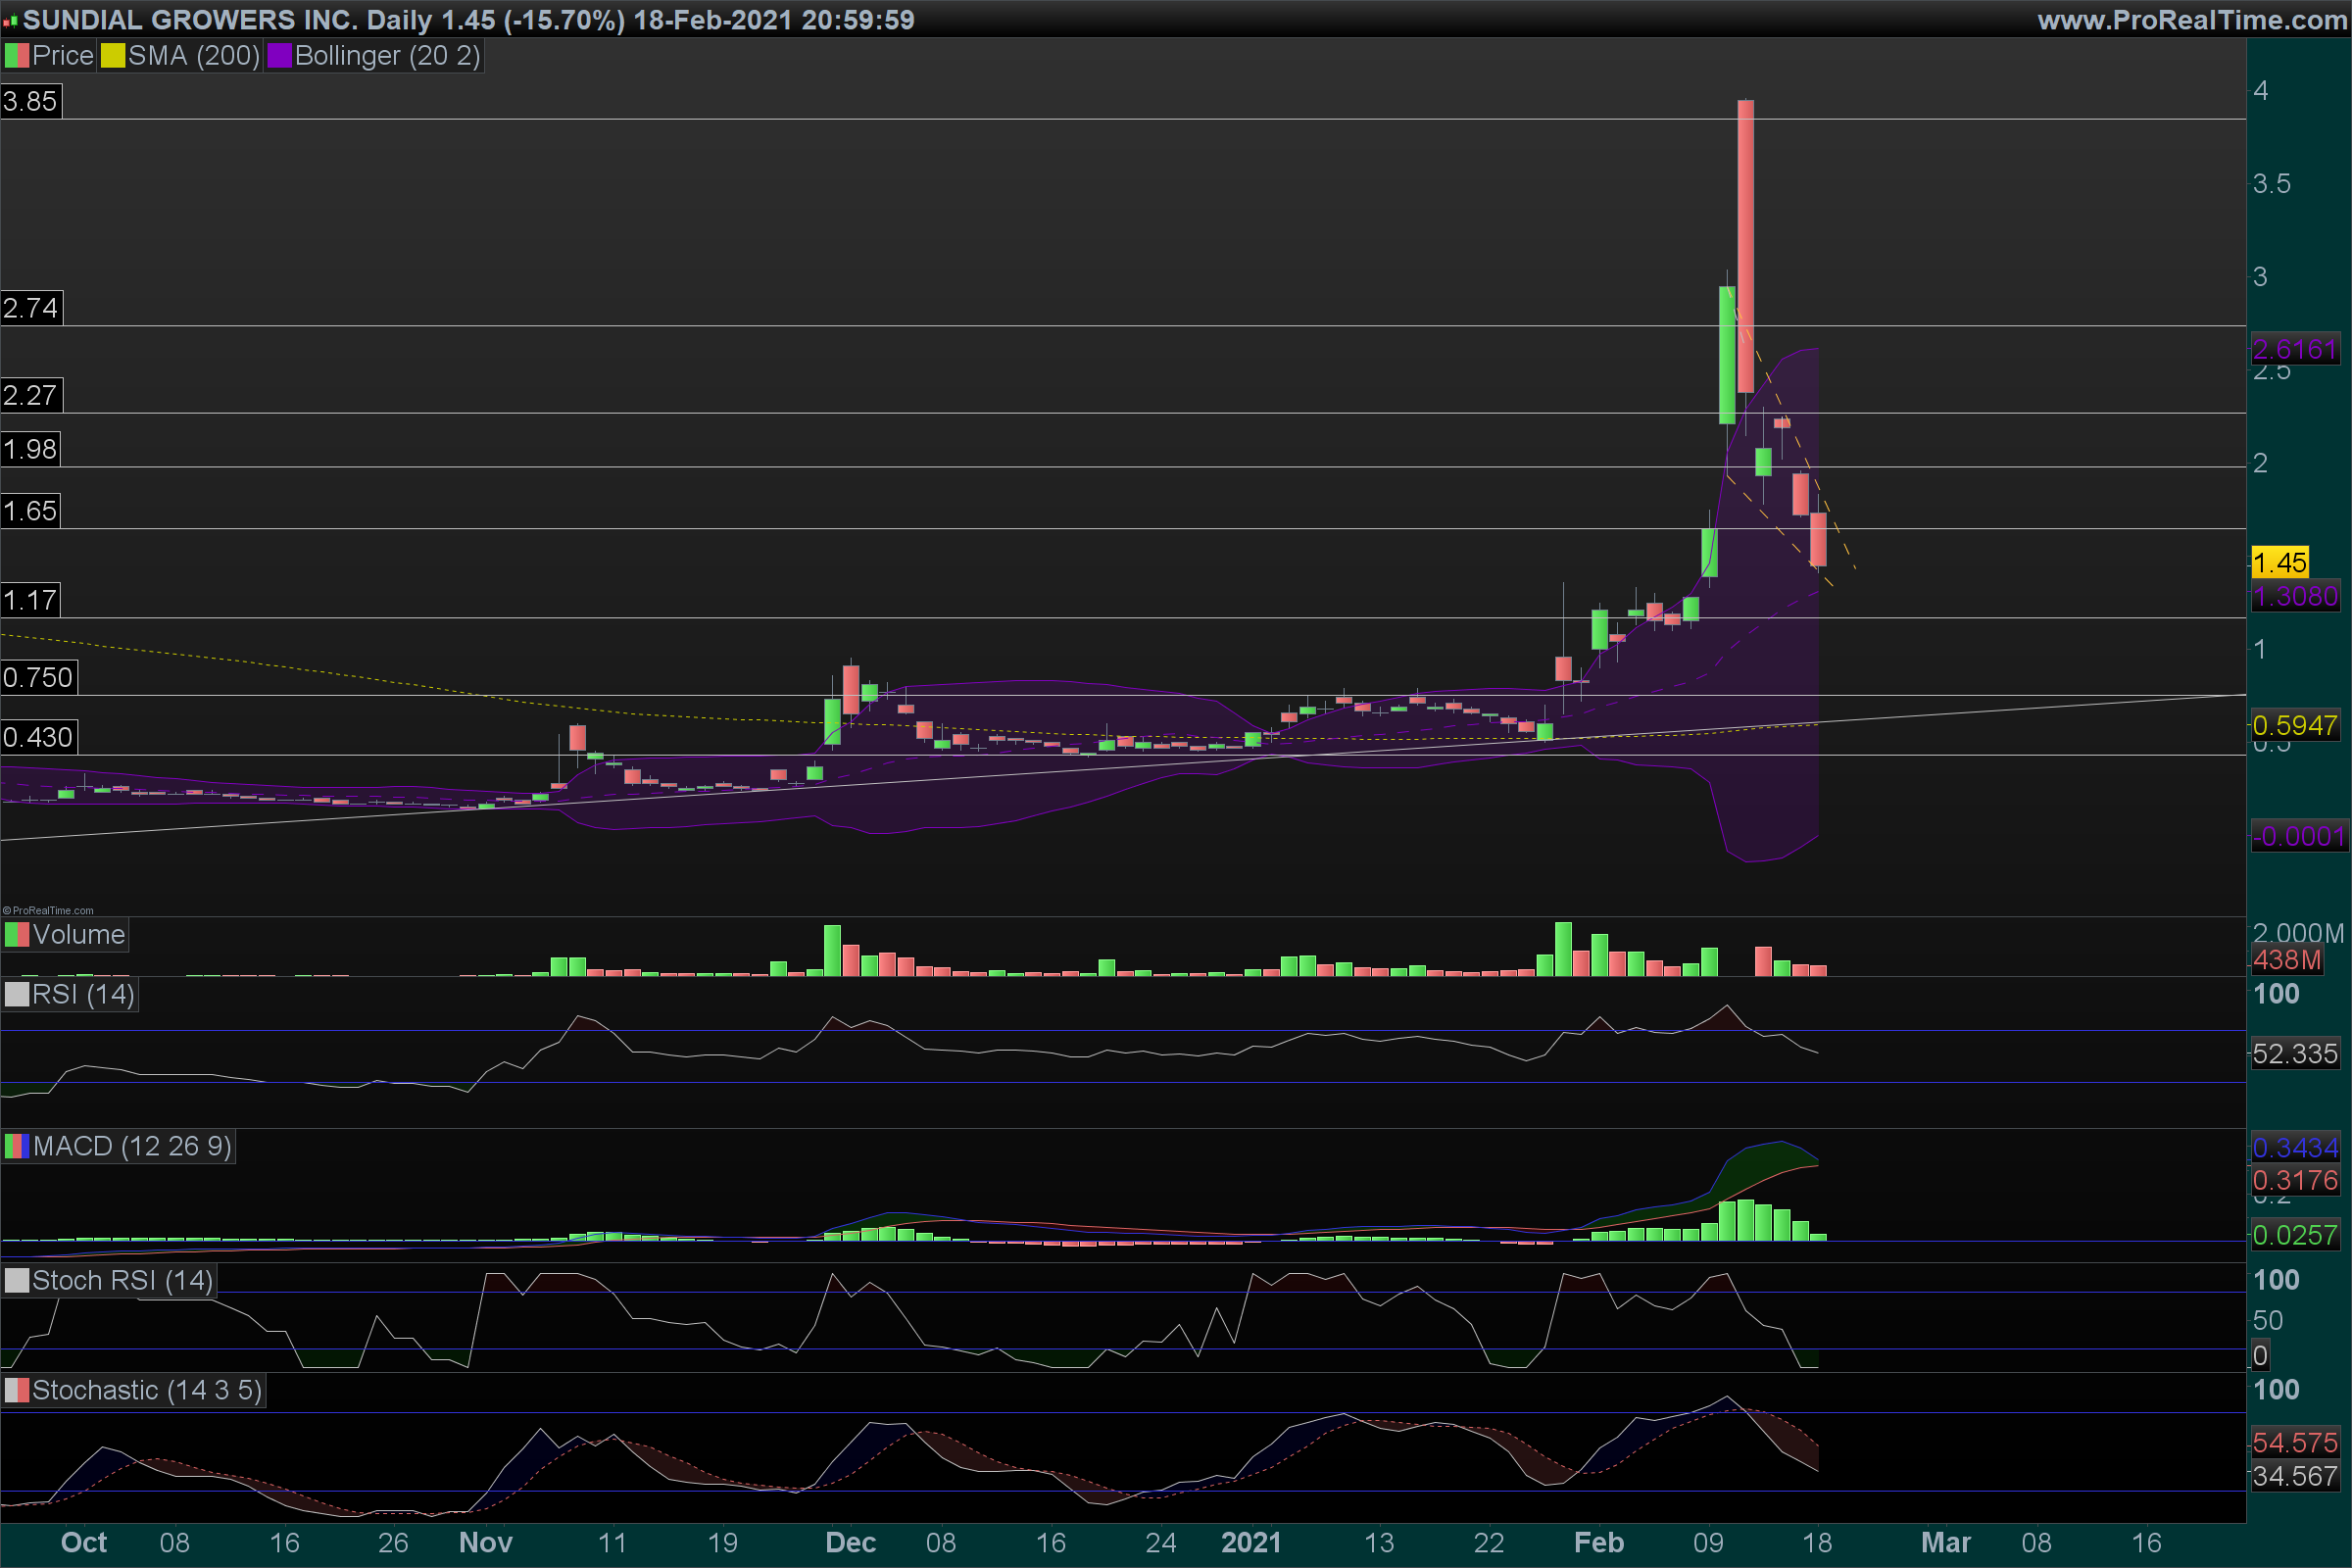
Task: Click the 438M volume value tag
Action: pyautogui.click(x=2287, y=961)
